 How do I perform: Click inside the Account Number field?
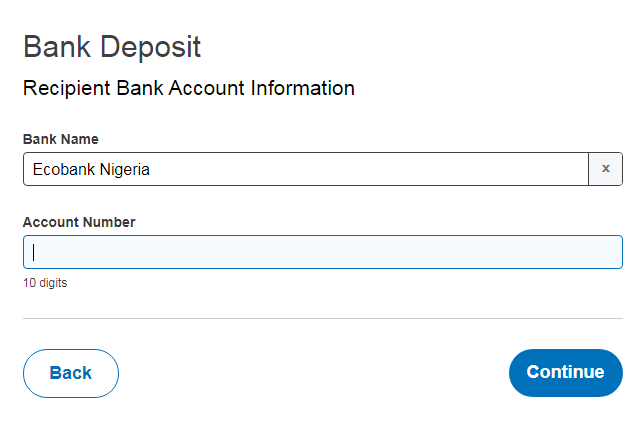323,252
